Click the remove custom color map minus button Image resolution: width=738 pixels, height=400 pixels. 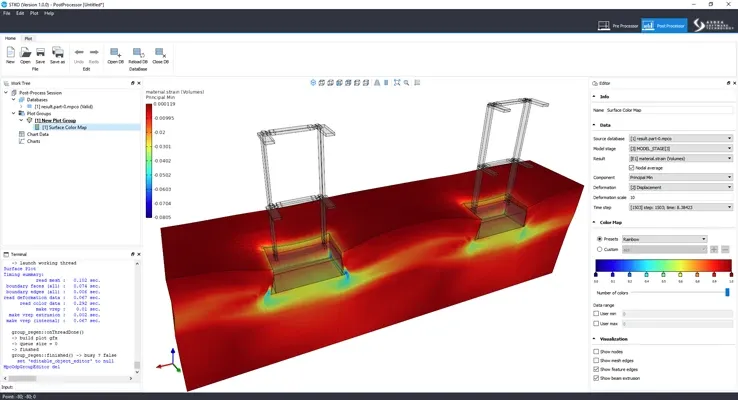point(725,249)
